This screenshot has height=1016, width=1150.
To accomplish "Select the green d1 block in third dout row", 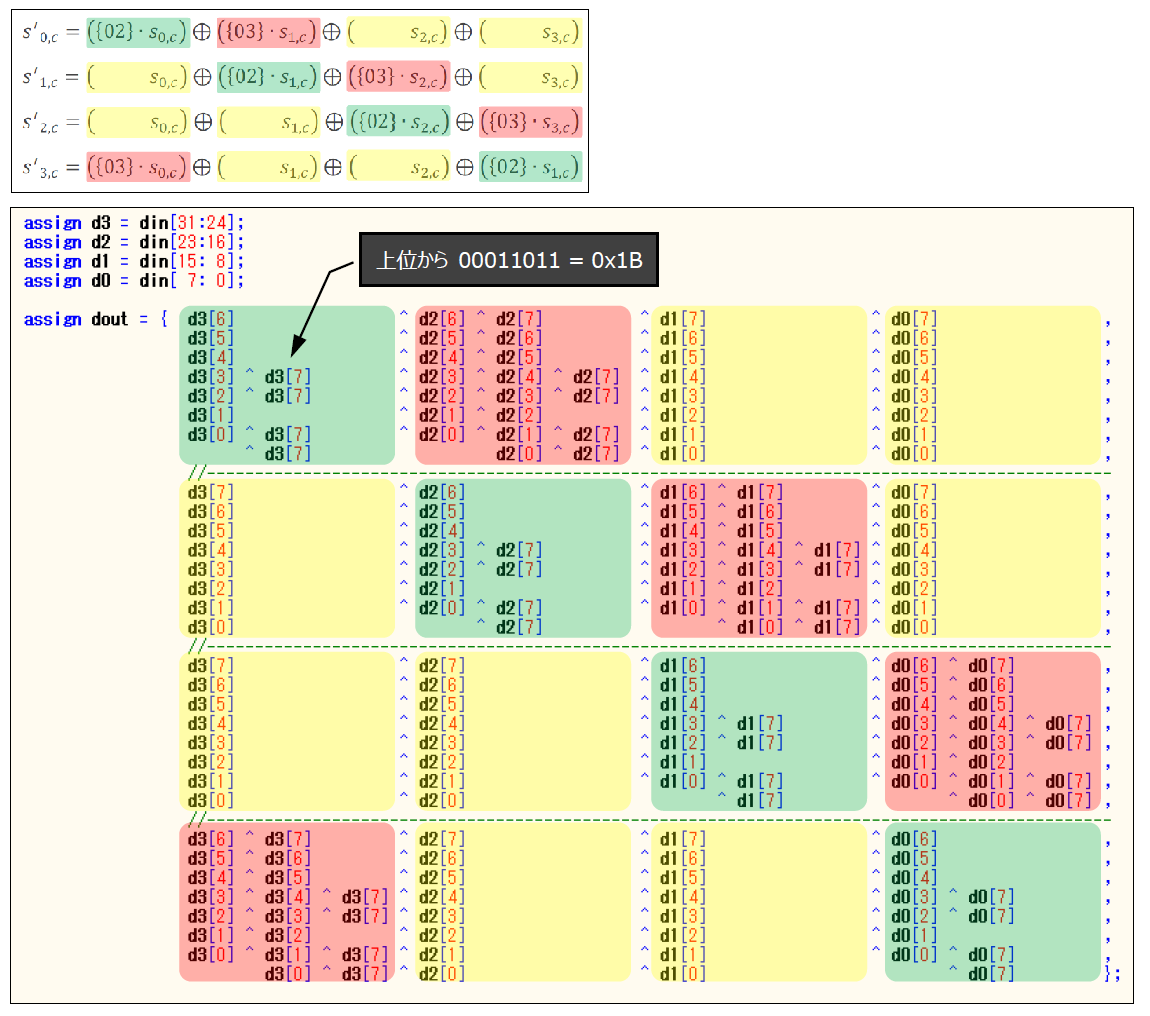I will (757, 731).
